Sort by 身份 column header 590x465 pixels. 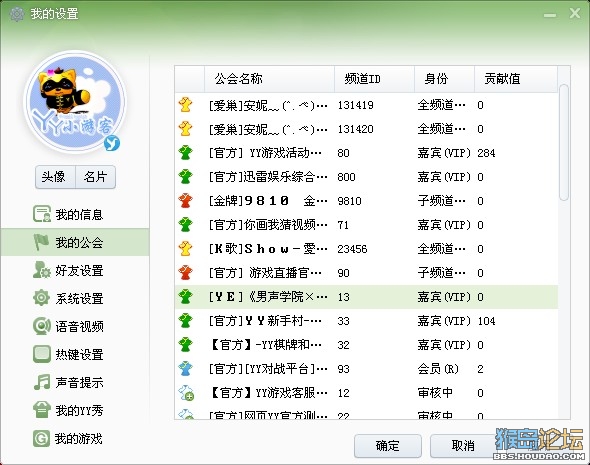[x=444, y=79]
